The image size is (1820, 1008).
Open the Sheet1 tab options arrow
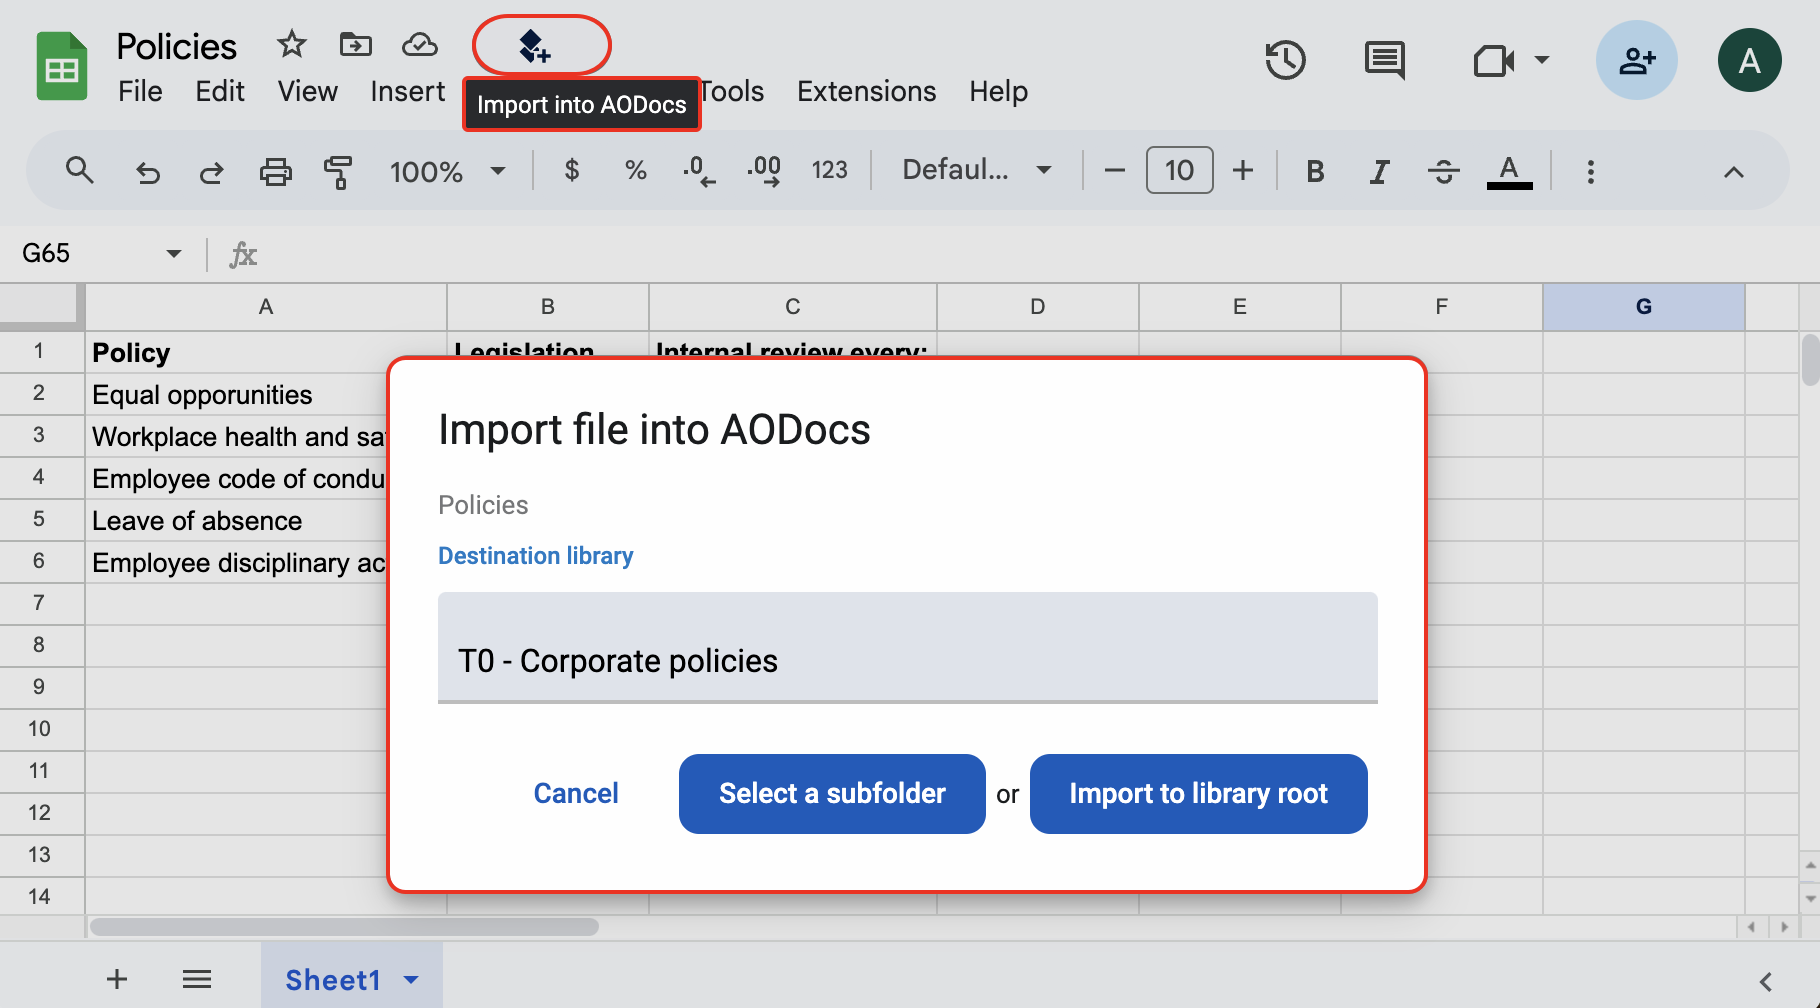click(411, 980)
